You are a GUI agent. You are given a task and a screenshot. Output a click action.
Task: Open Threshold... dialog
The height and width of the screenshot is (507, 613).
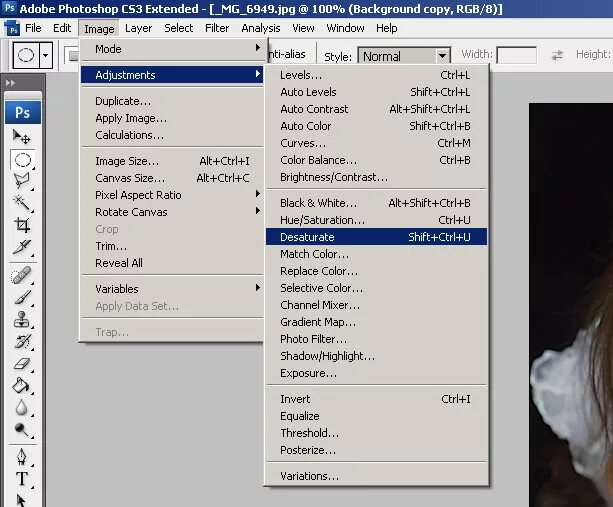[x=376, y=433]
